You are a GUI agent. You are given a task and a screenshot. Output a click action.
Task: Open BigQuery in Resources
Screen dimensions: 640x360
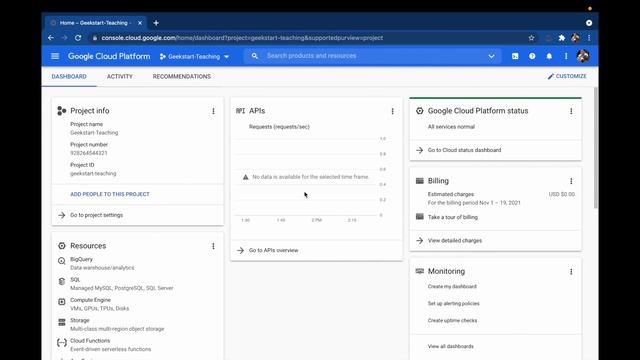(81, 259)
